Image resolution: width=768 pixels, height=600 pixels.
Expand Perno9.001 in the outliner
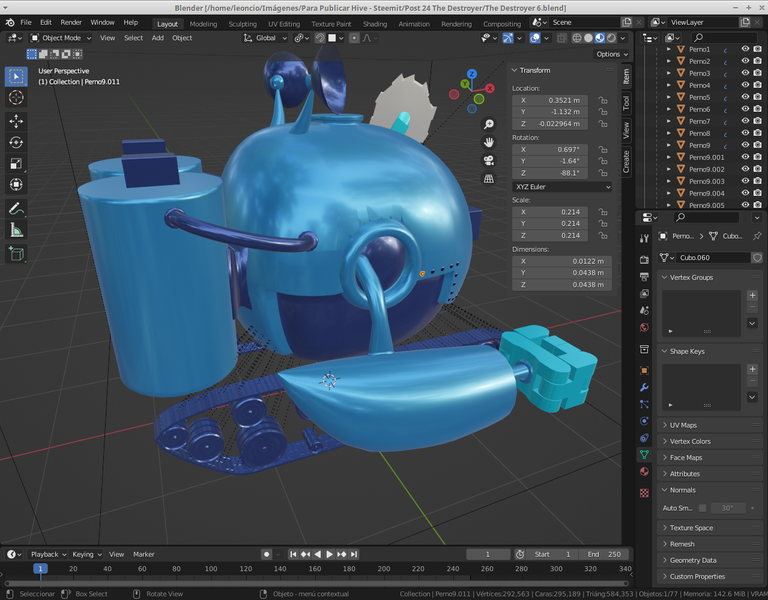tap(669, 157)
